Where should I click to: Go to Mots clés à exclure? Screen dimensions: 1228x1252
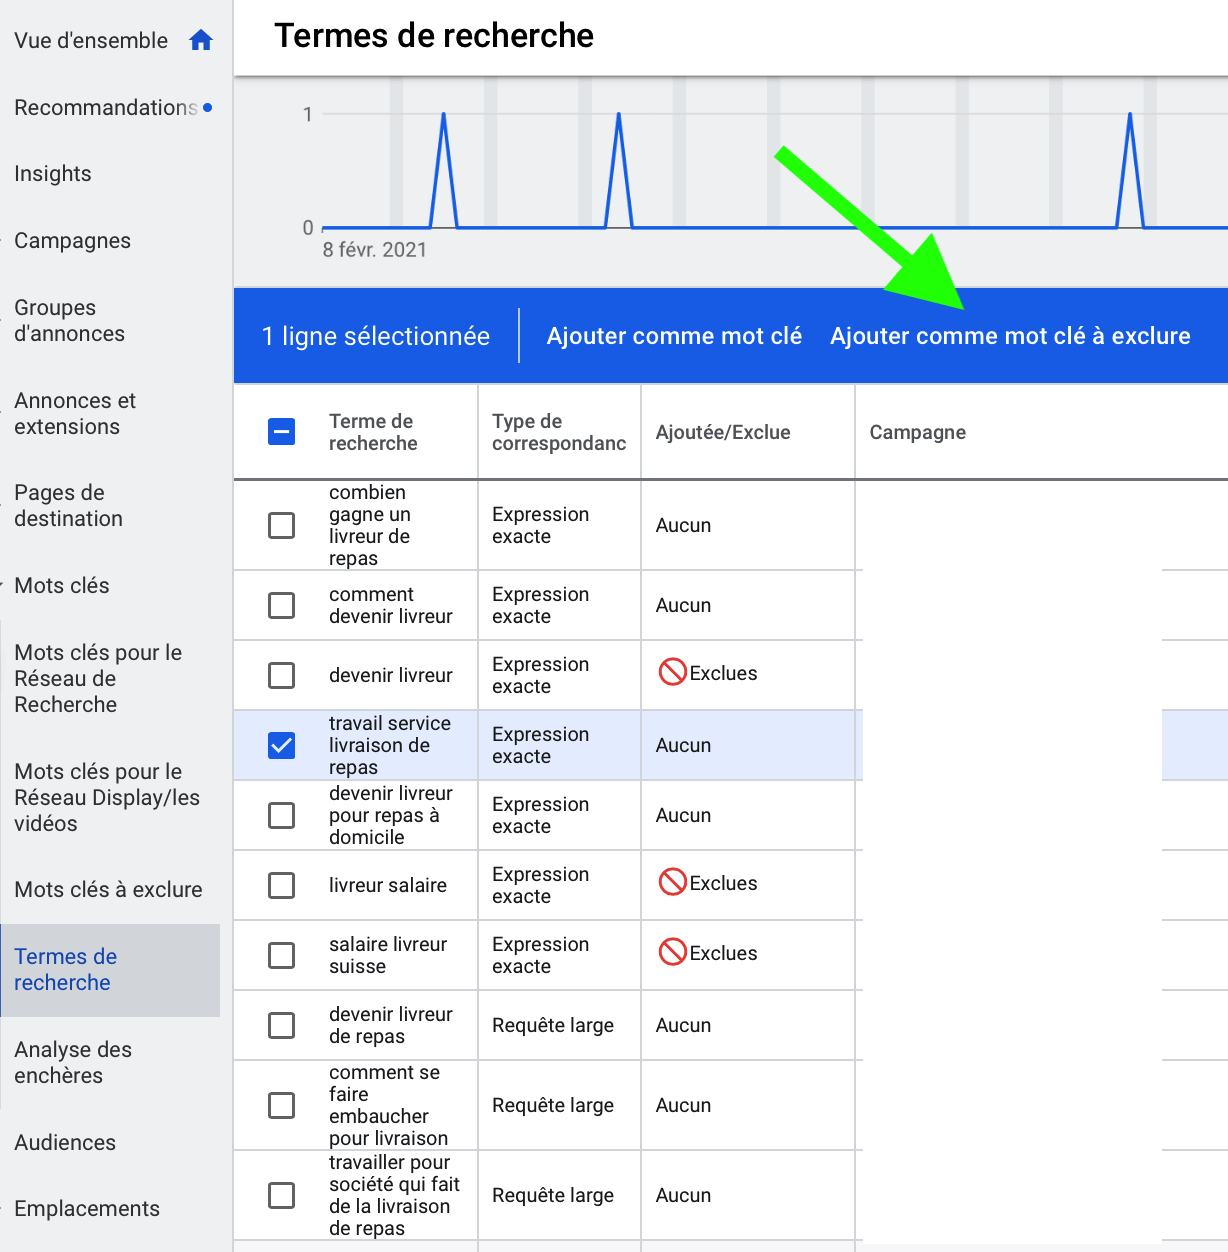108,889
